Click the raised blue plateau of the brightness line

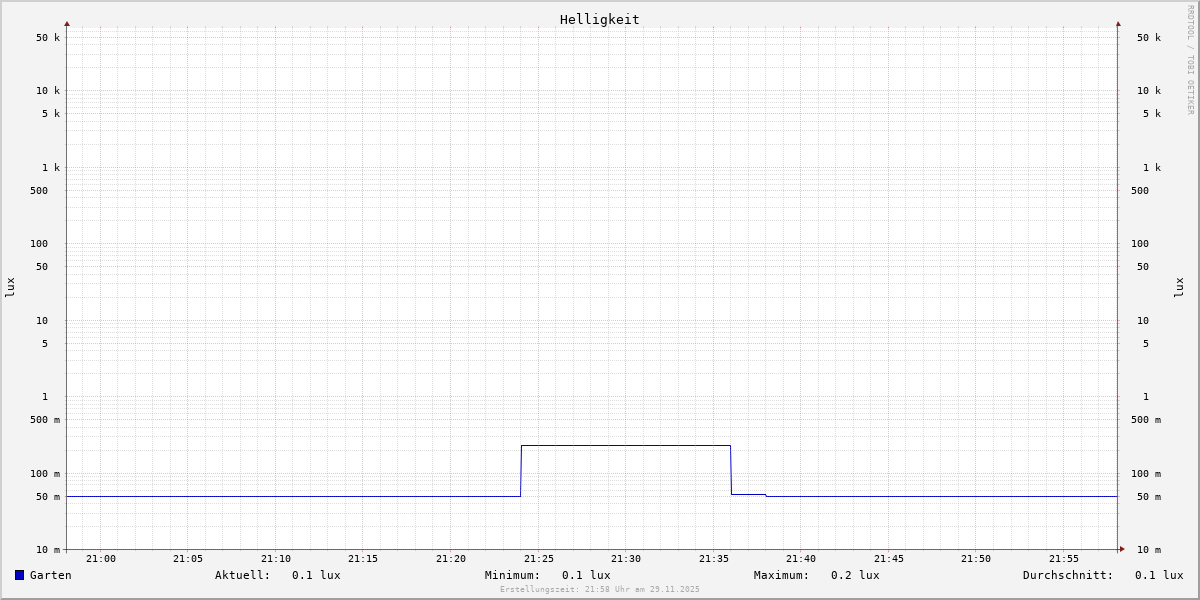(626, 445)
